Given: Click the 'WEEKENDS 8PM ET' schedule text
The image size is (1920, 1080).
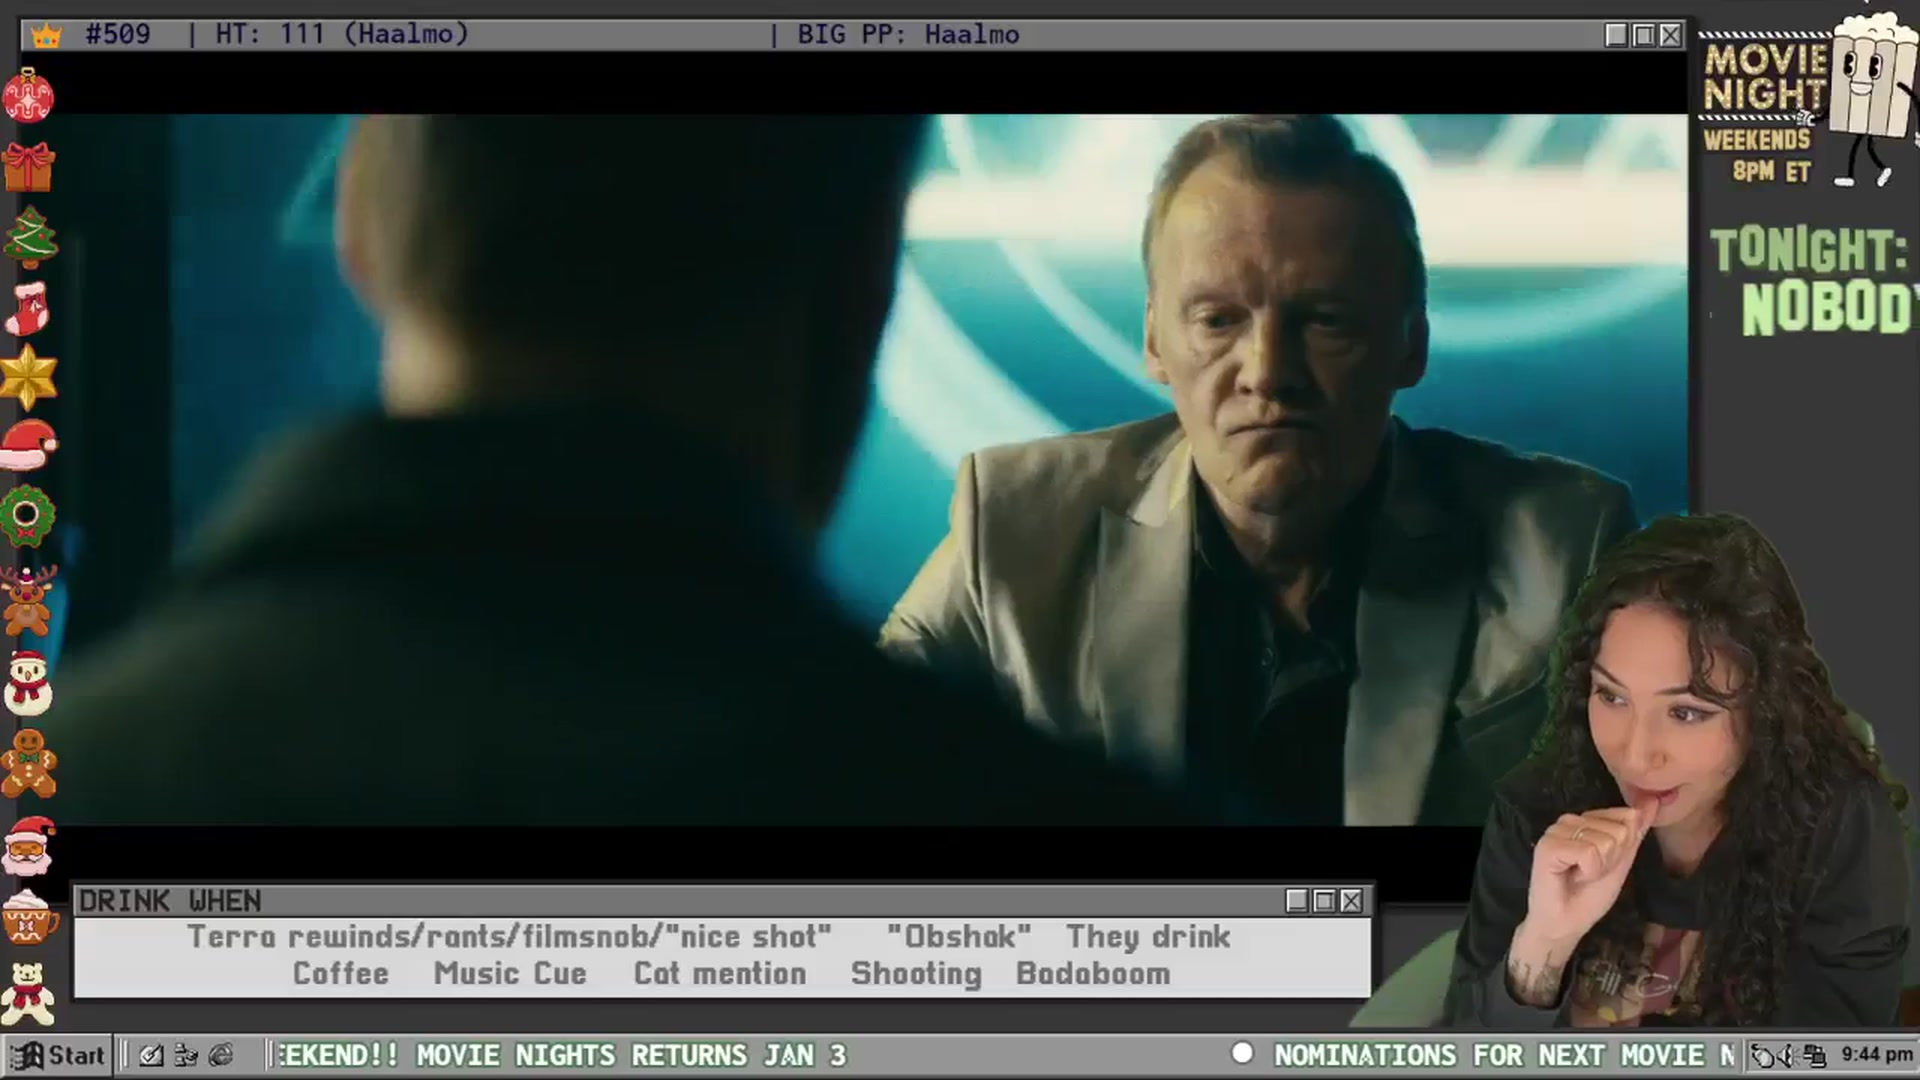Looking at the screenshot, I should 1758,155.
